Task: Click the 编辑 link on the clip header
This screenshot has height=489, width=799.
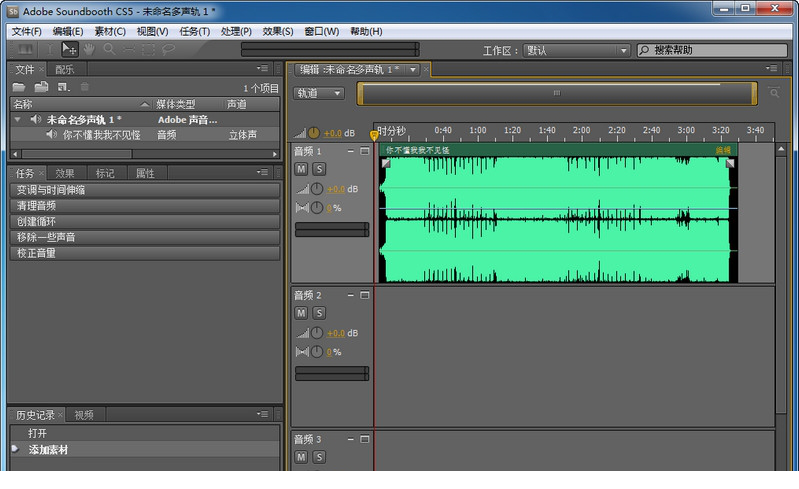Action: [723, 150]
